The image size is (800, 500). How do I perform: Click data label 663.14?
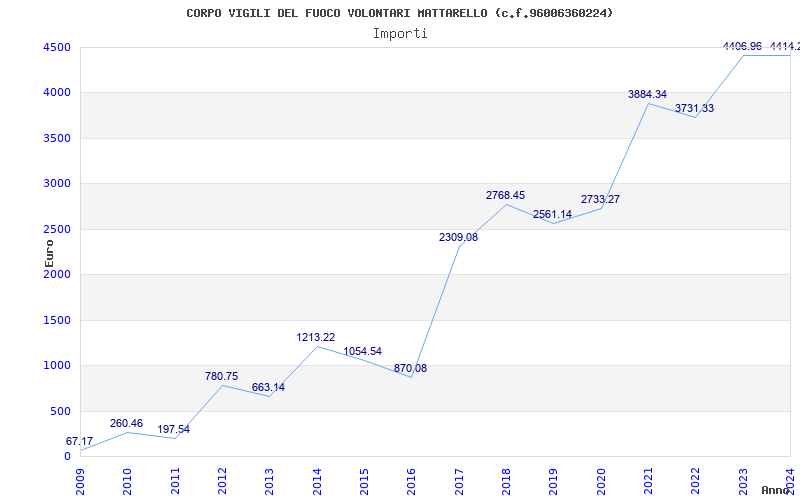(268, 387)
